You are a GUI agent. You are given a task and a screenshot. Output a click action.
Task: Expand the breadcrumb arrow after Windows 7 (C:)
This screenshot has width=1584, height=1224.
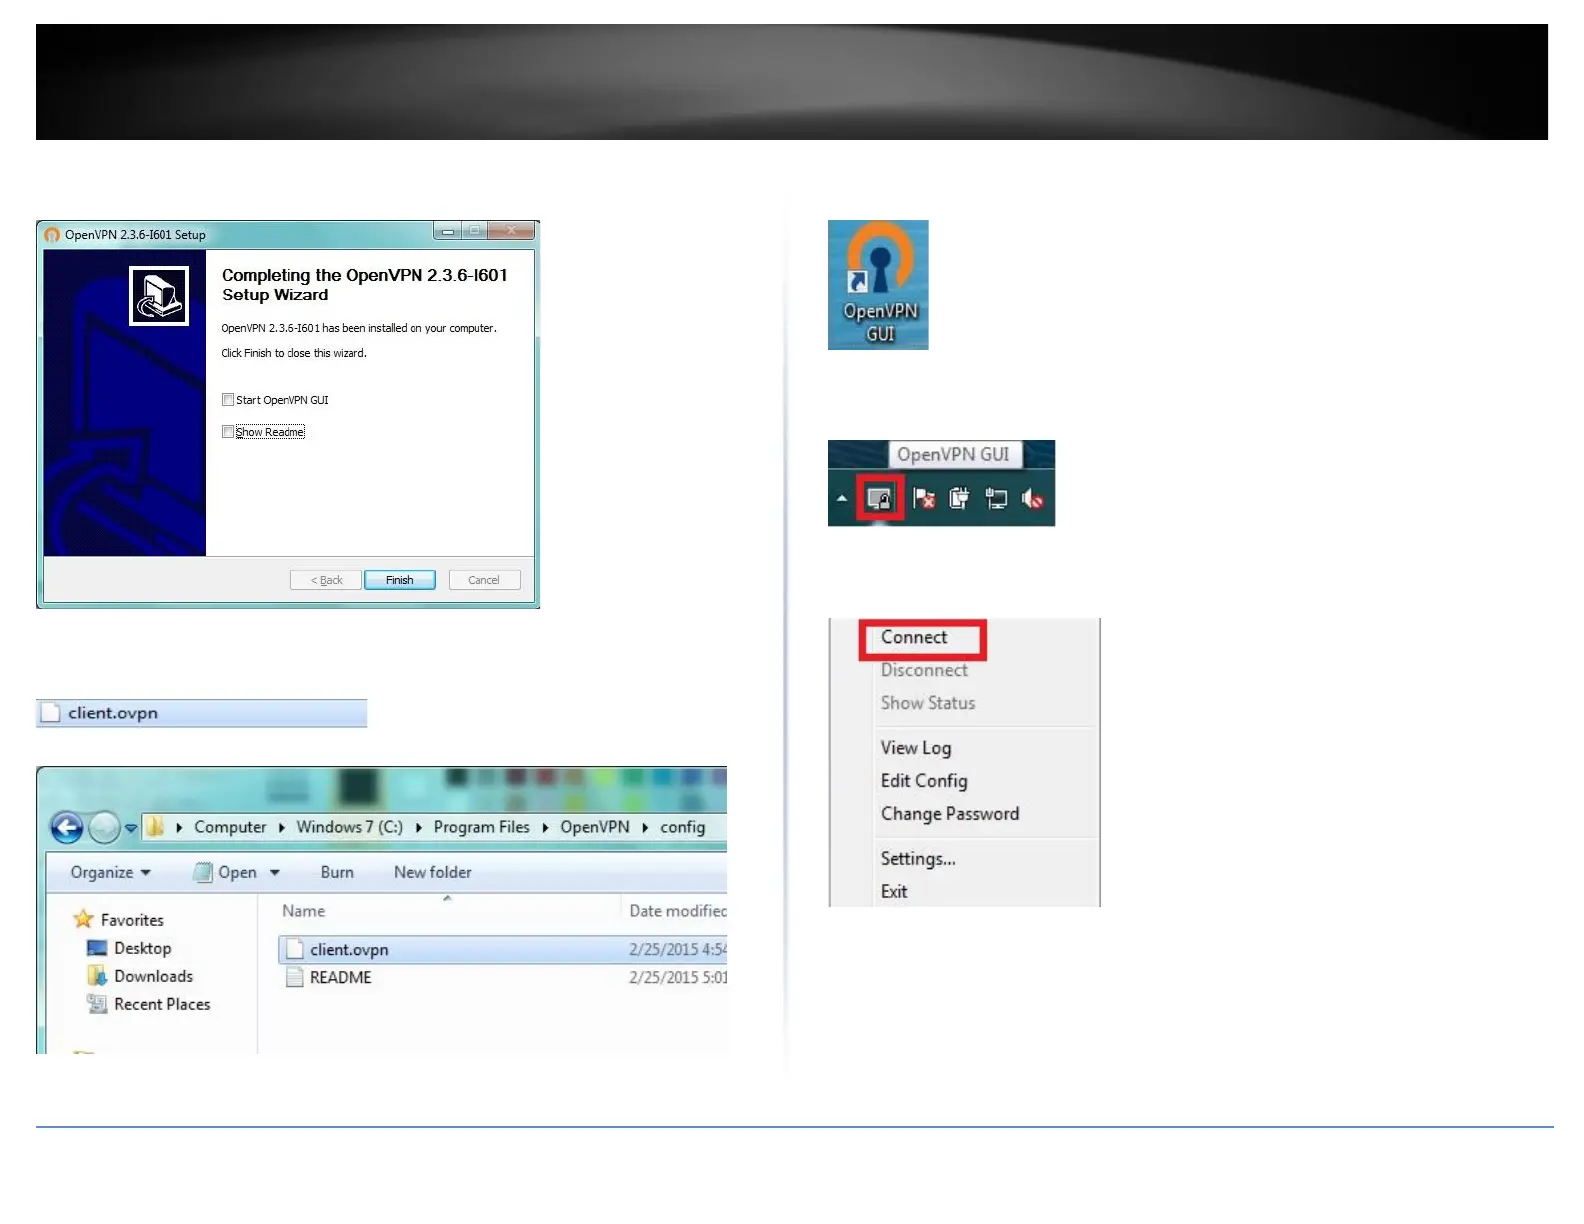(x=419, y=828)
